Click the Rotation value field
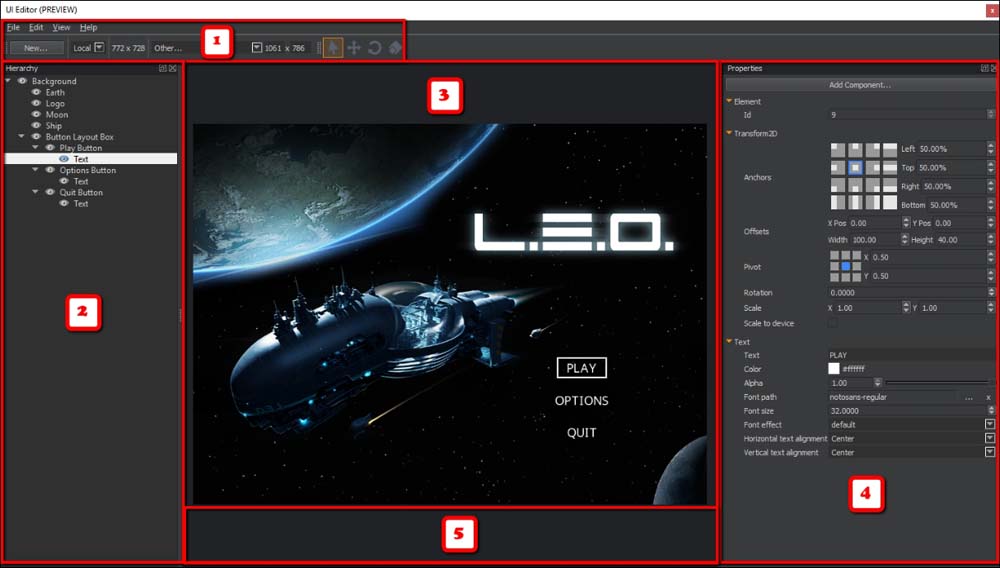The image size is (1000, 568). coord(907,293)
